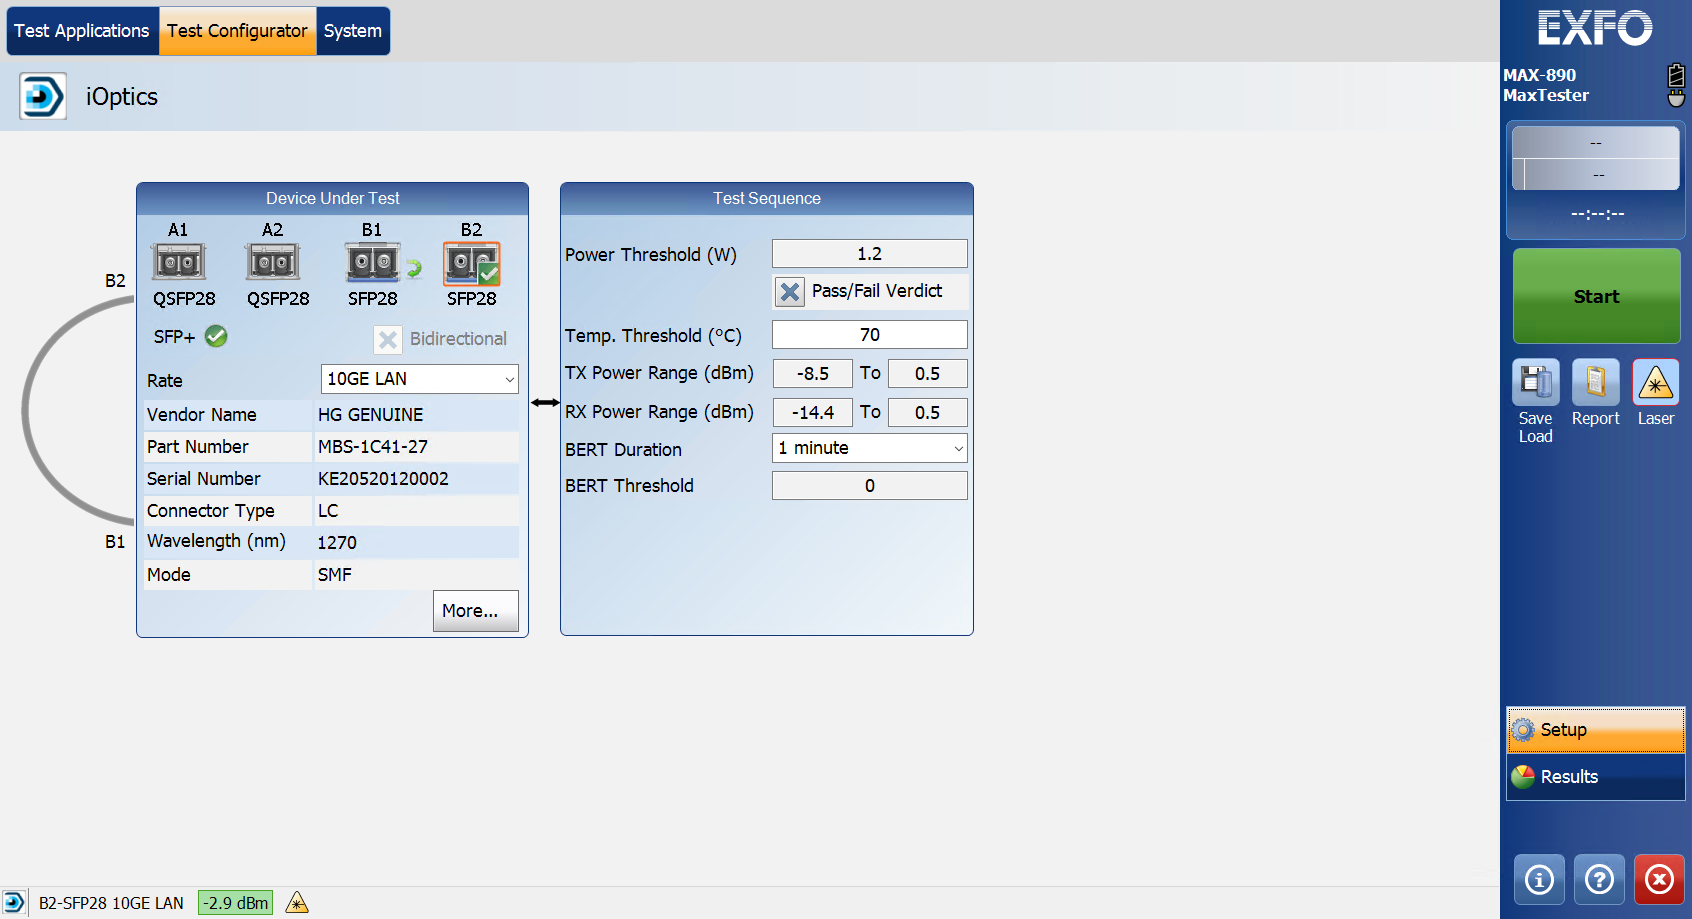Toggle the Laser icon
The image size is (1692, 919).
(1656, 382)
